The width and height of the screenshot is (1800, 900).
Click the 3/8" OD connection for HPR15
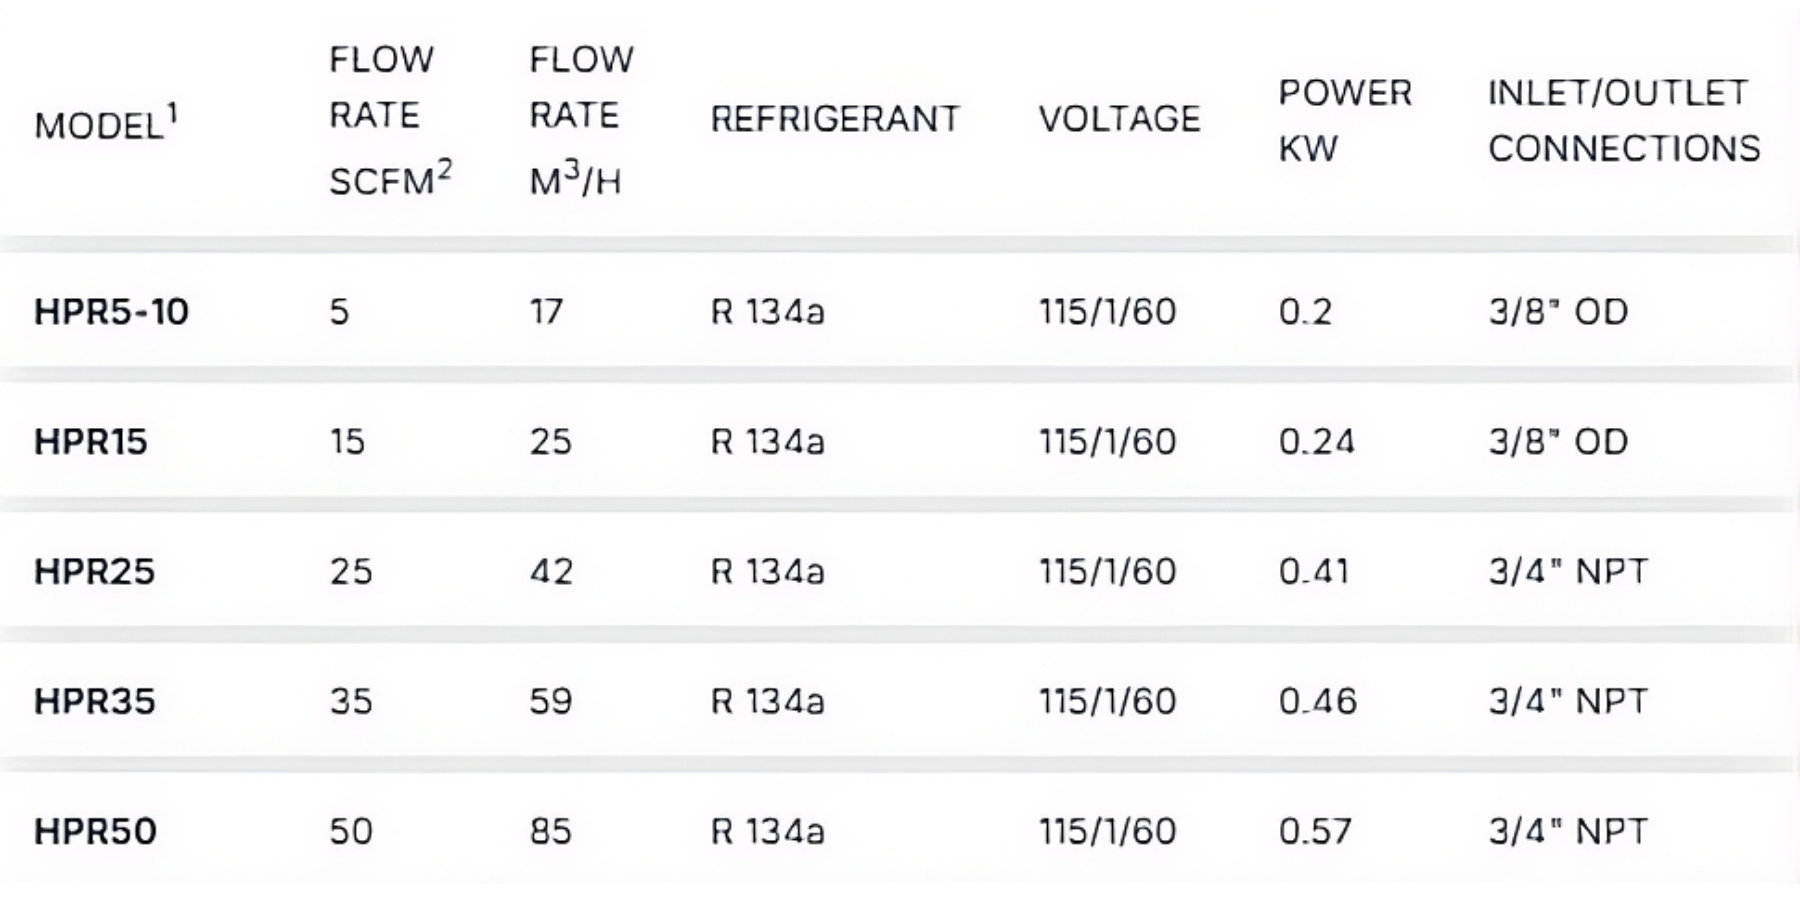[x=1558, y=441]
